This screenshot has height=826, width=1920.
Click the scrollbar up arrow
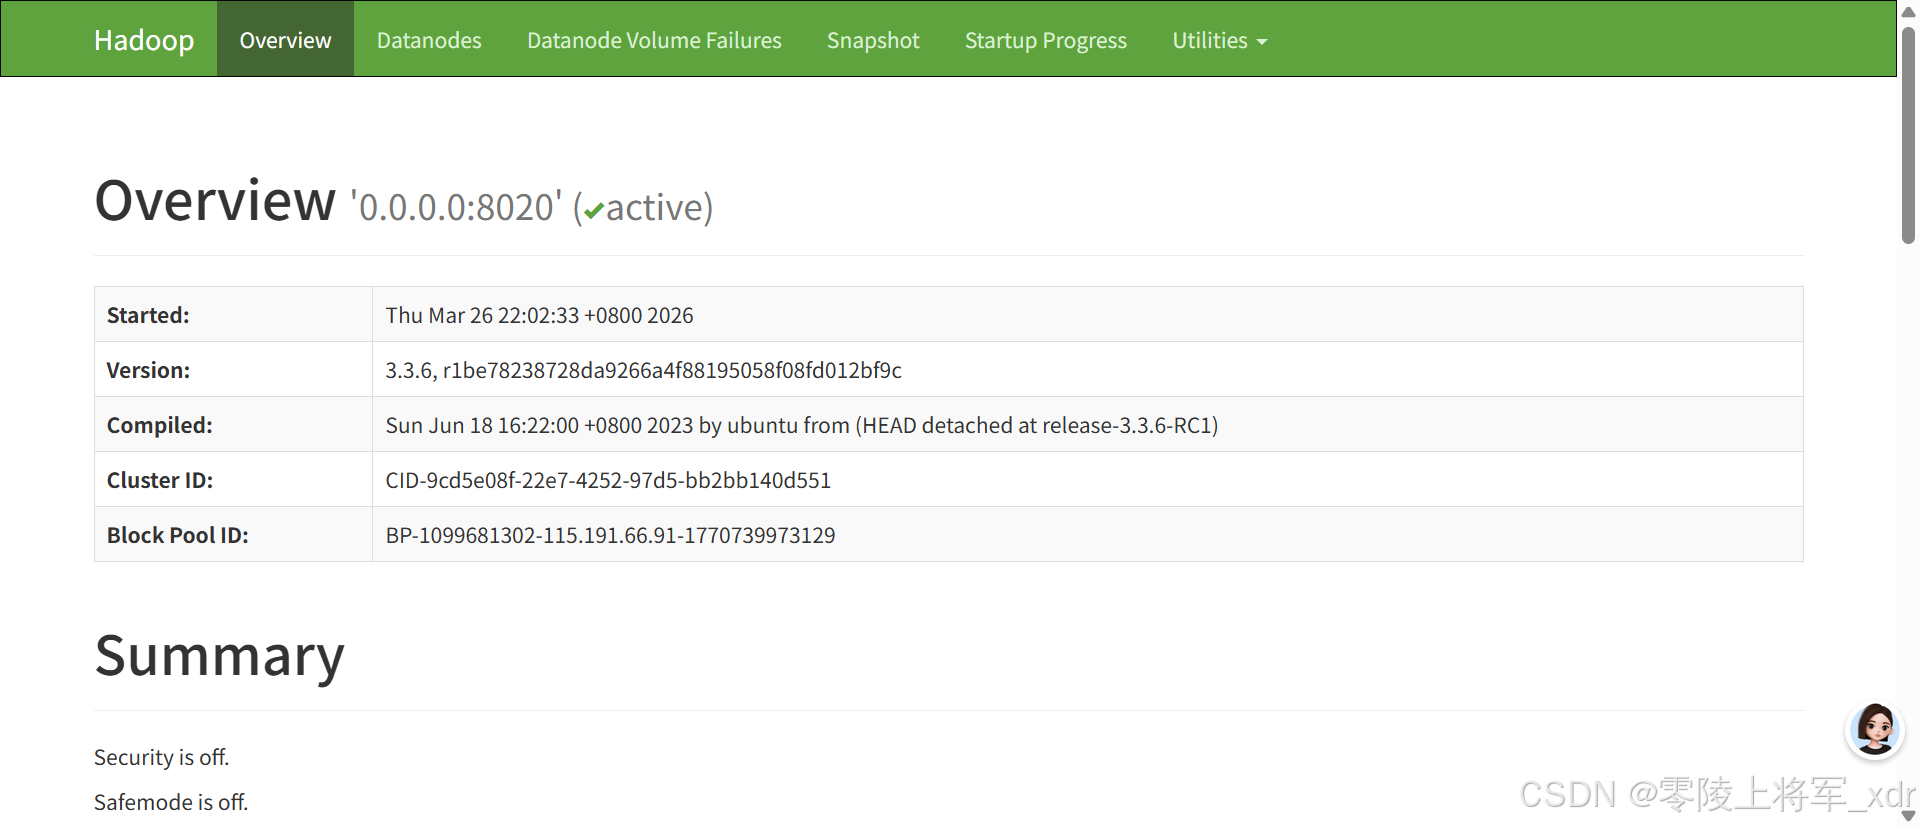click(x=1908, y=12)
